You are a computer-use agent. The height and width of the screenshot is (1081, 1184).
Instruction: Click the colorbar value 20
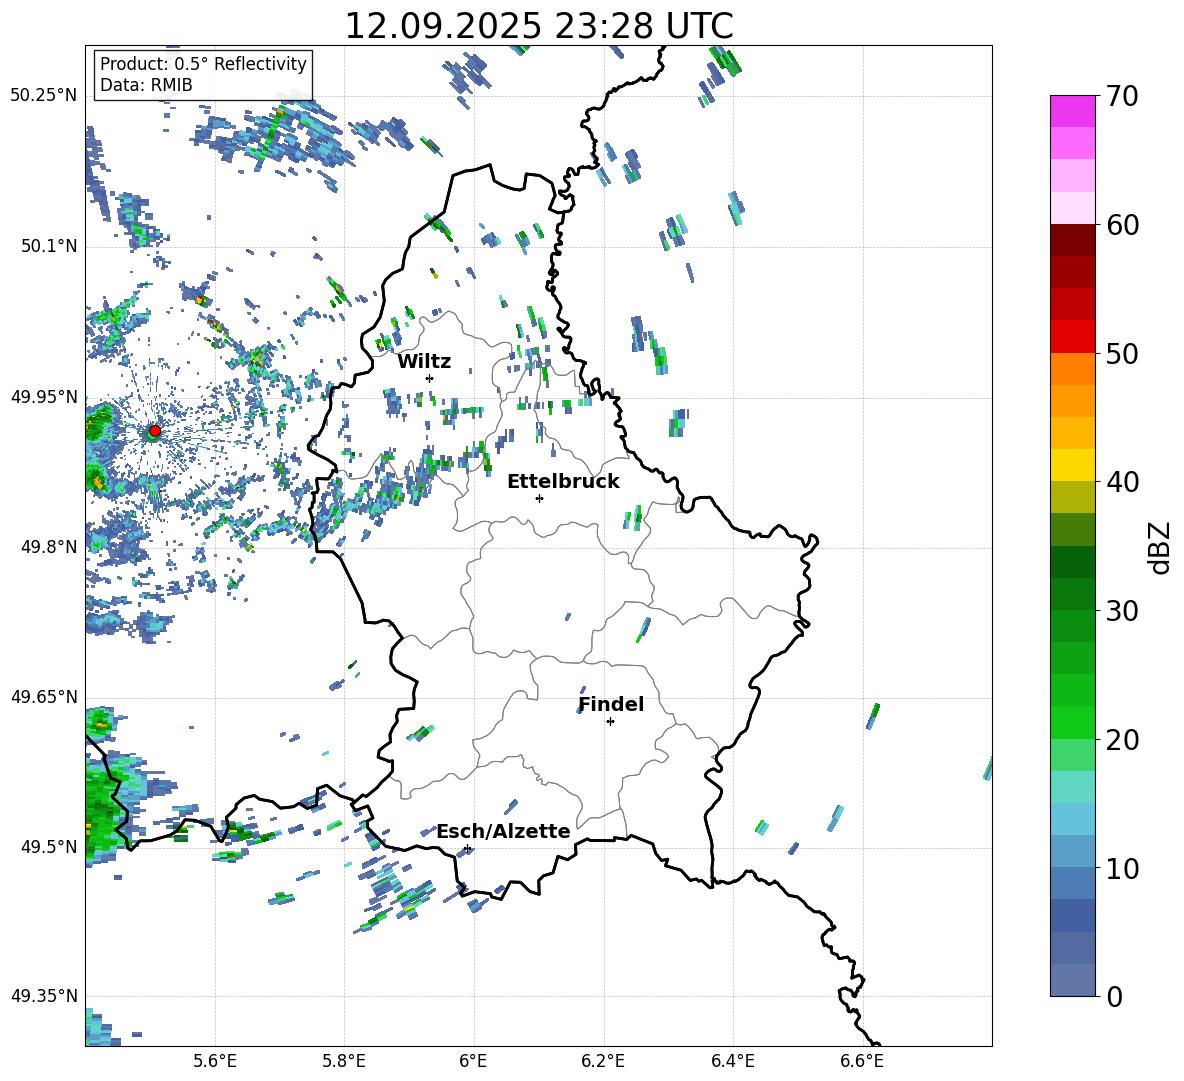coord(1122,739)
